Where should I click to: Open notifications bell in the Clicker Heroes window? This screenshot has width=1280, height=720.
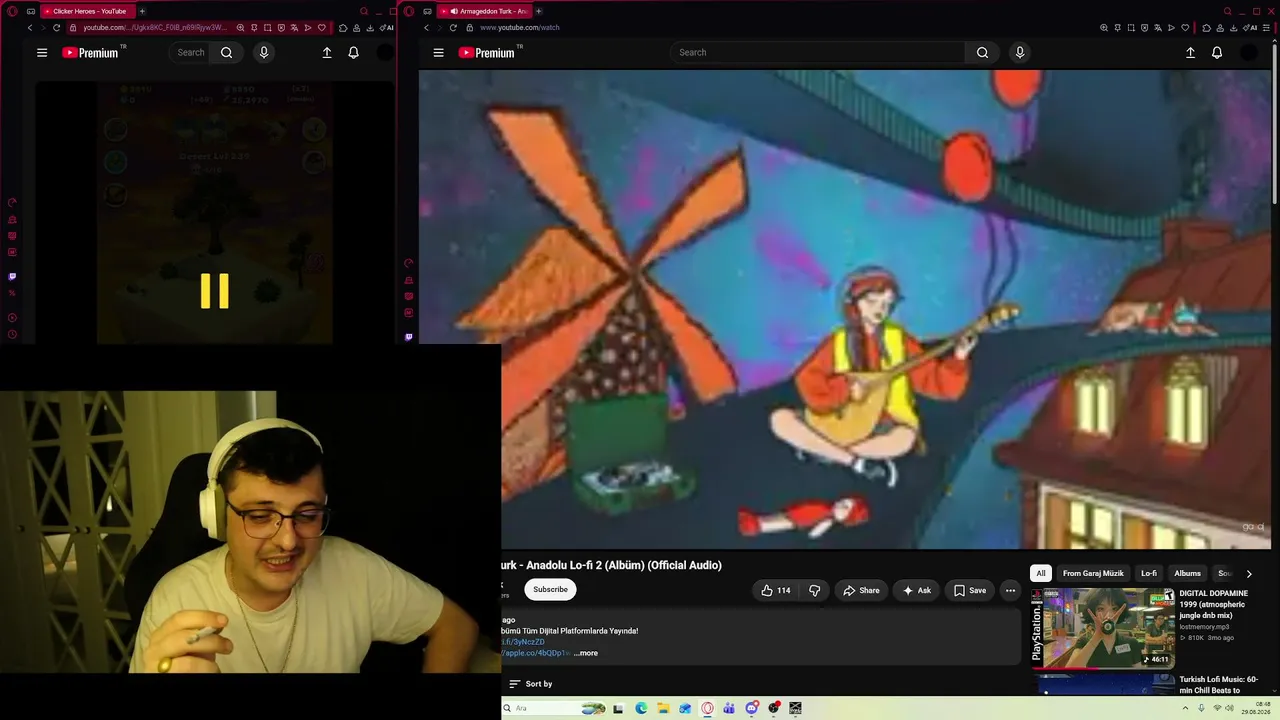pos(353,53)
